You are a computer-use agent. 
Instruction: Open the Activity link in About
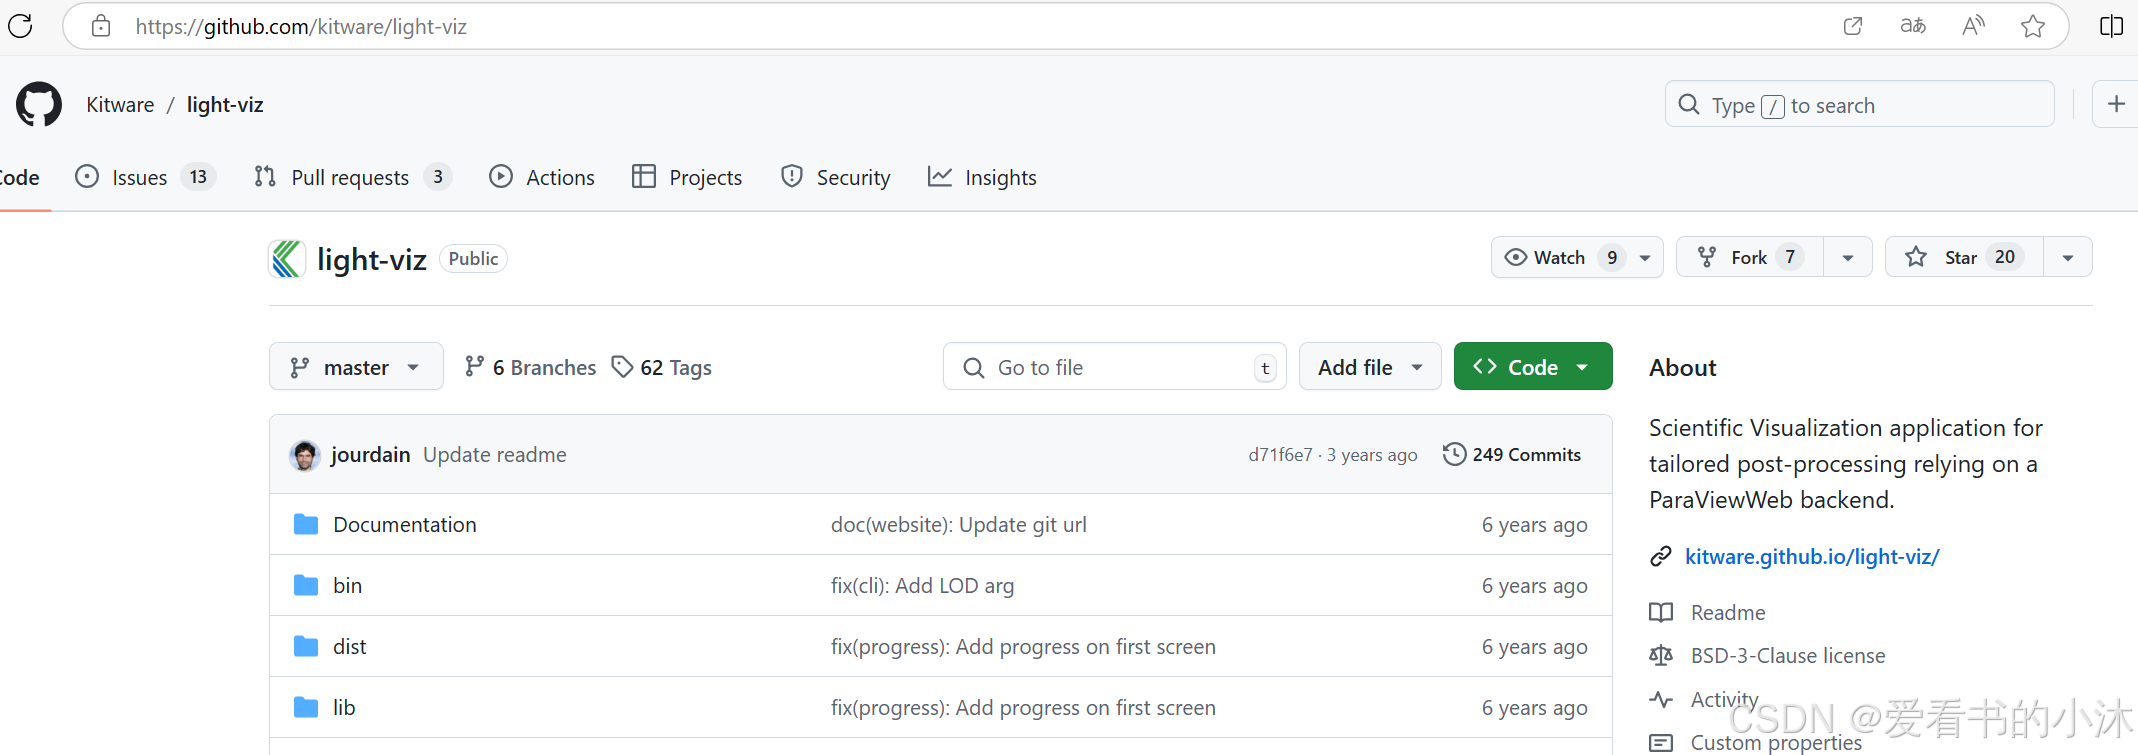1724,699
